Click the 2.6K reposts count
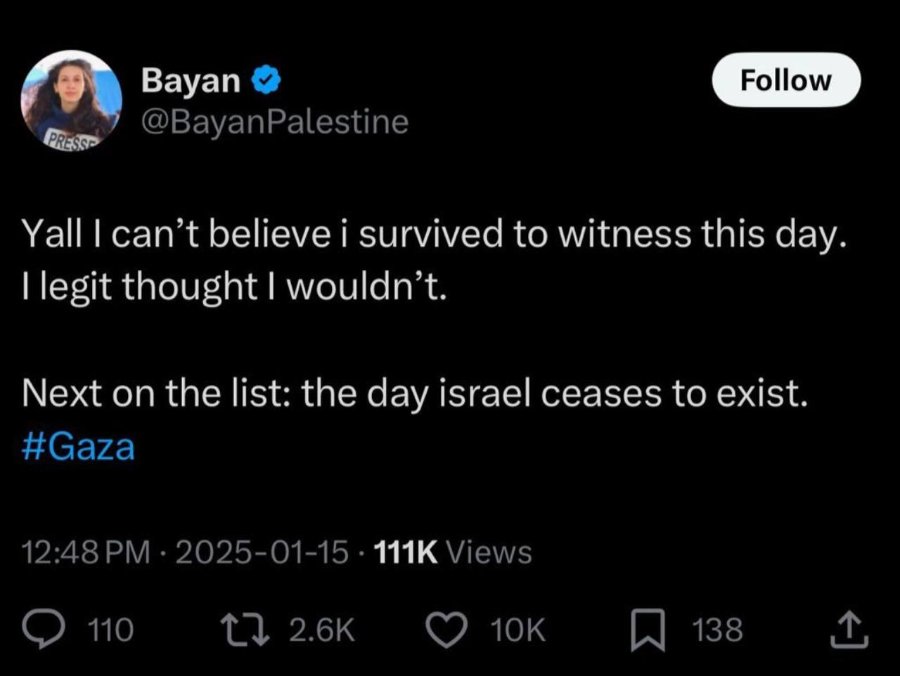The width and height of the screenshot is (900, 676). point(322,630)
